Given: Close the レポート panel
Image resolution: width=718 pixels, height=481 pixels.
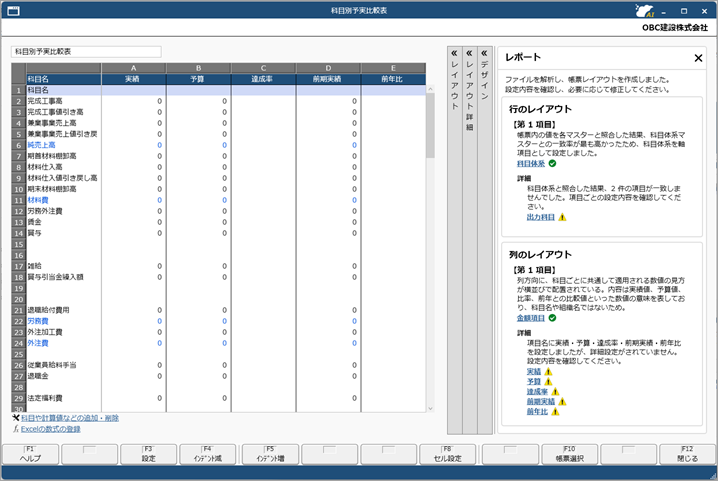Looking at the screenshot, I should click(698, 58).
